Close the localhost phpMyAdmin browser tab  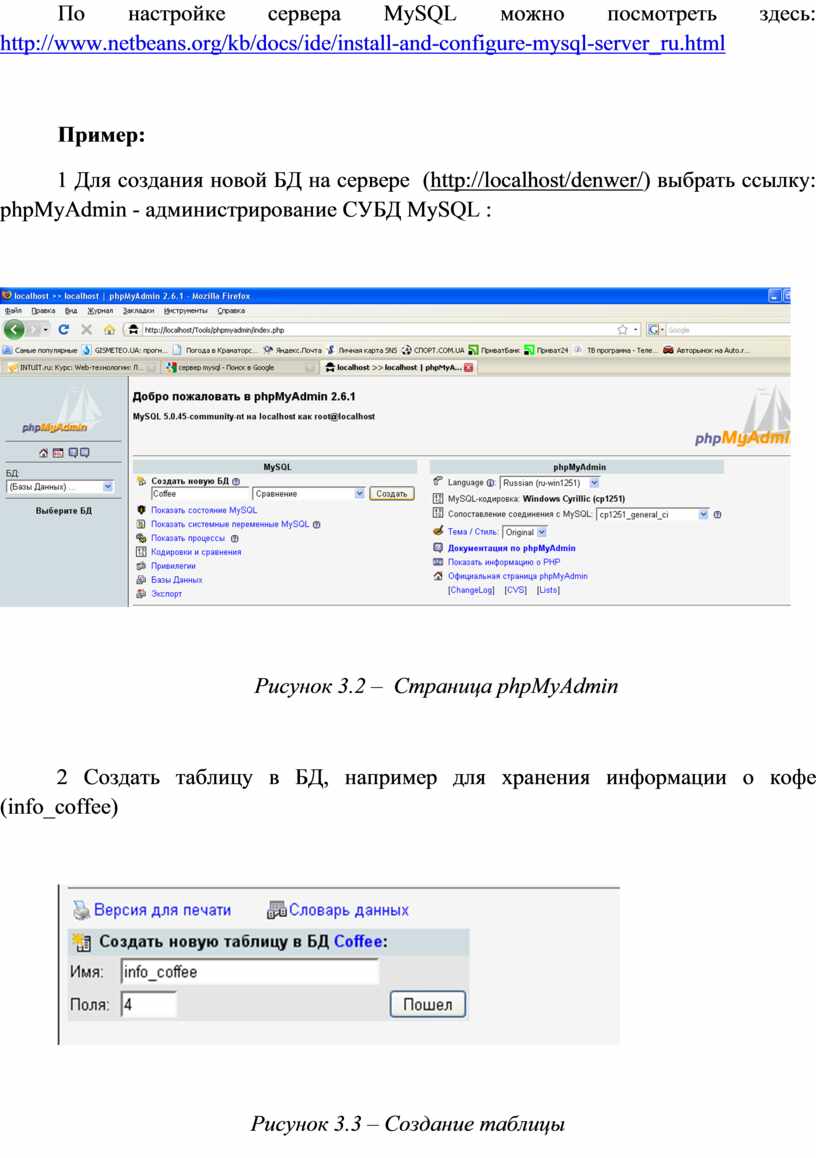[x=467, y=367]
